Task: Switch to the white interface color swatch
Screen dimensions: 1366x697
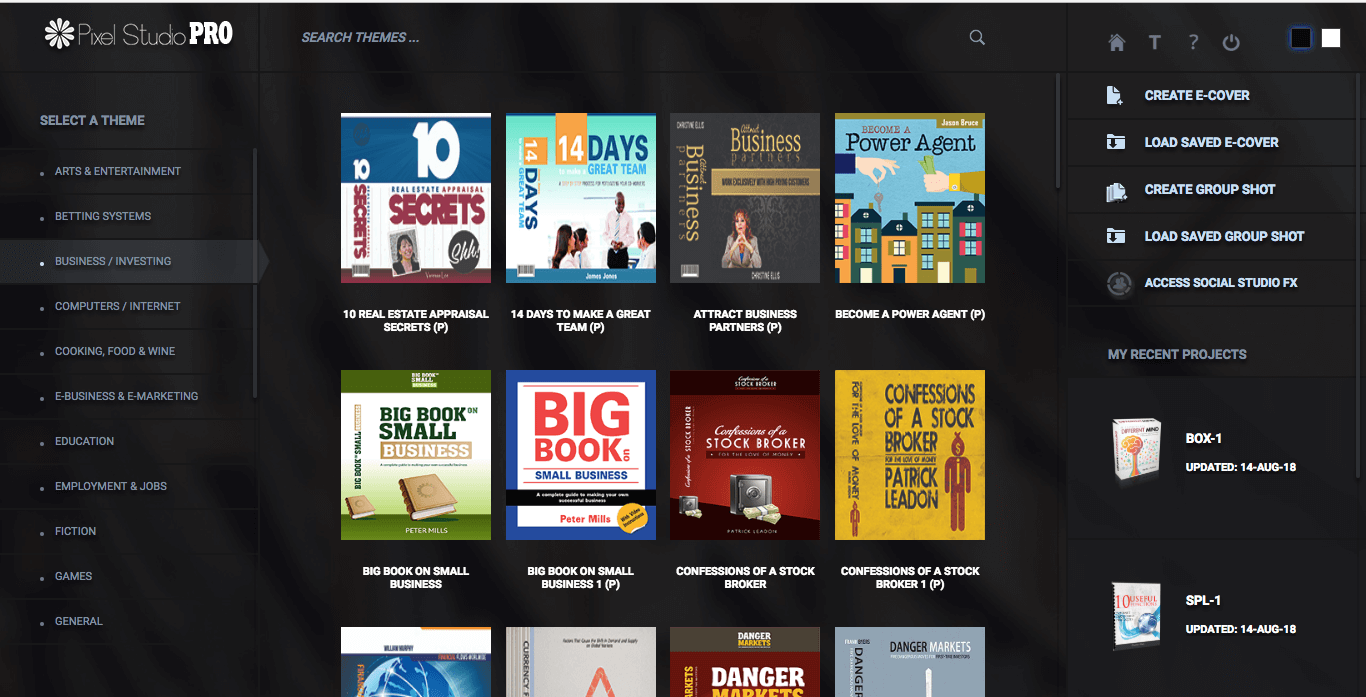Action: click(x=1331, y=38)
